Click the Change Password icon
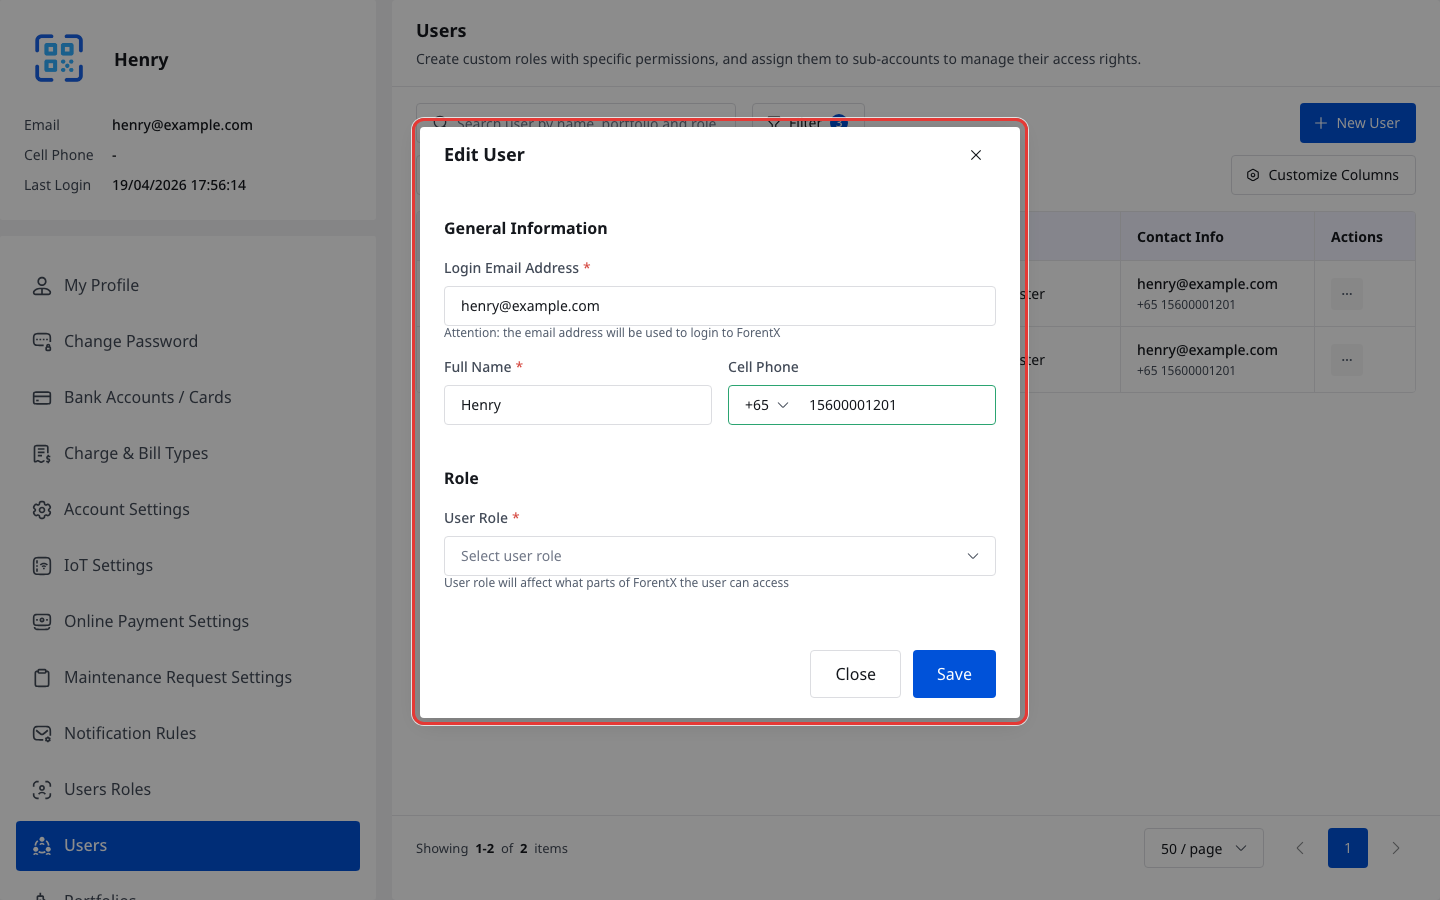1440x900 pixels. (42, 342)
